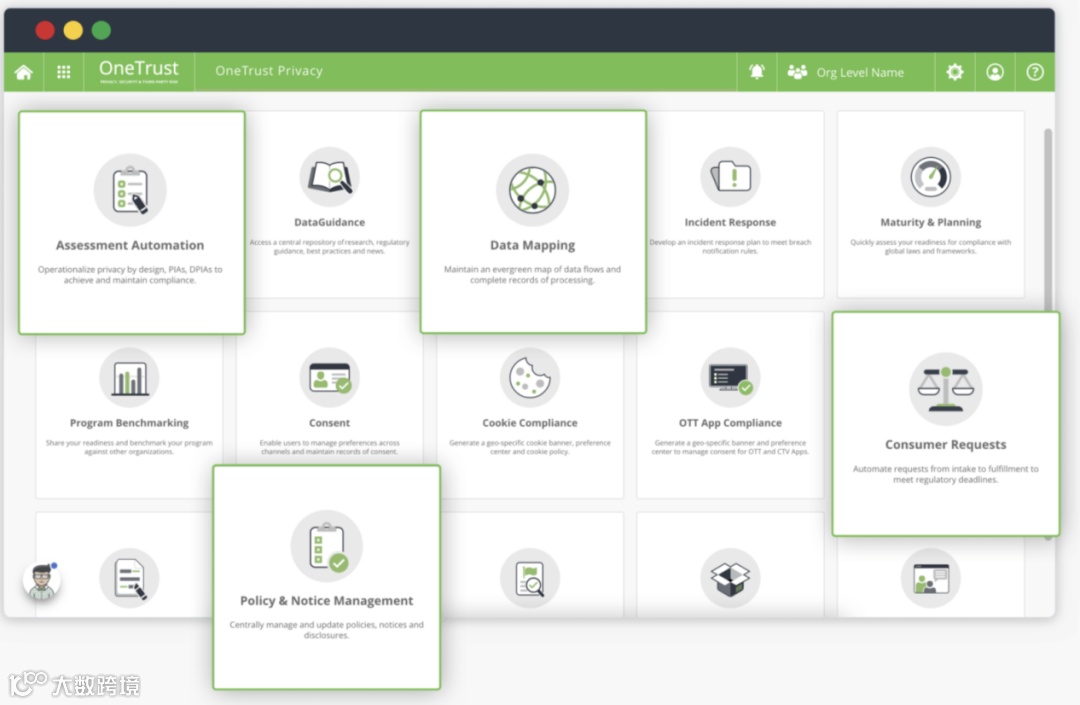Click the document with pen icon
Viewport: 1080px width, 705px height.
(x=129, y=578)
